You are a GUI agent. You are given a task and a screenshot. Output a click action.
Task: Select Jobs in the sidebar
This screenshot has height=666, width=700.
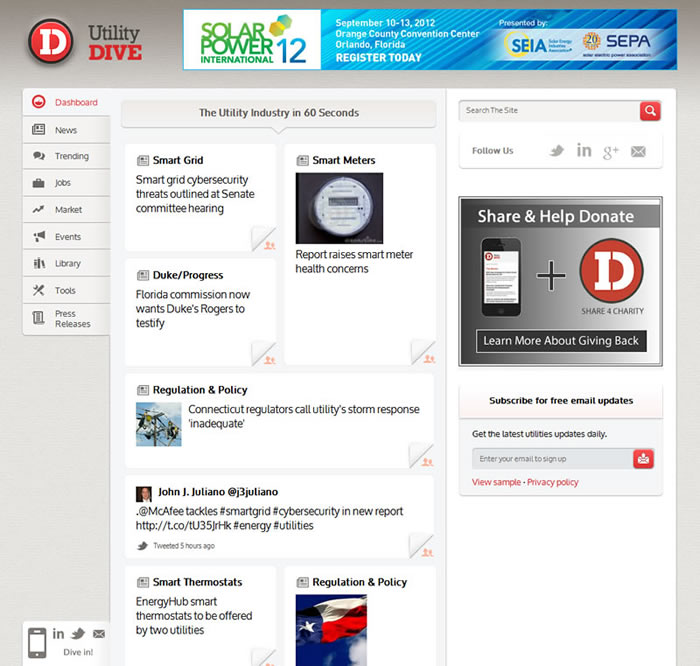click(x=67, y=183)
